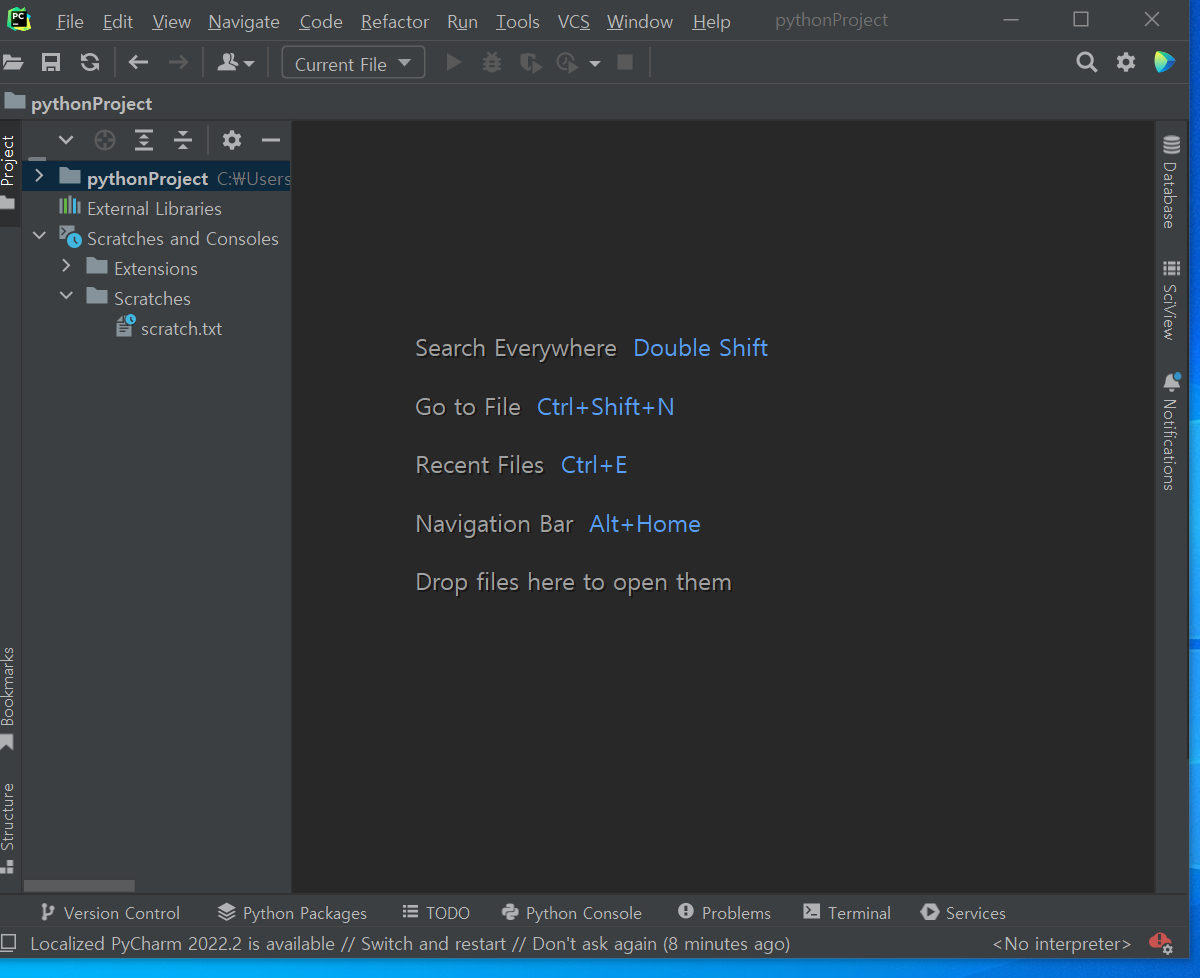The width and height of the screenshot is (1200, 978).
Task: Click the green Run button icon
Action: pos(454,63)
